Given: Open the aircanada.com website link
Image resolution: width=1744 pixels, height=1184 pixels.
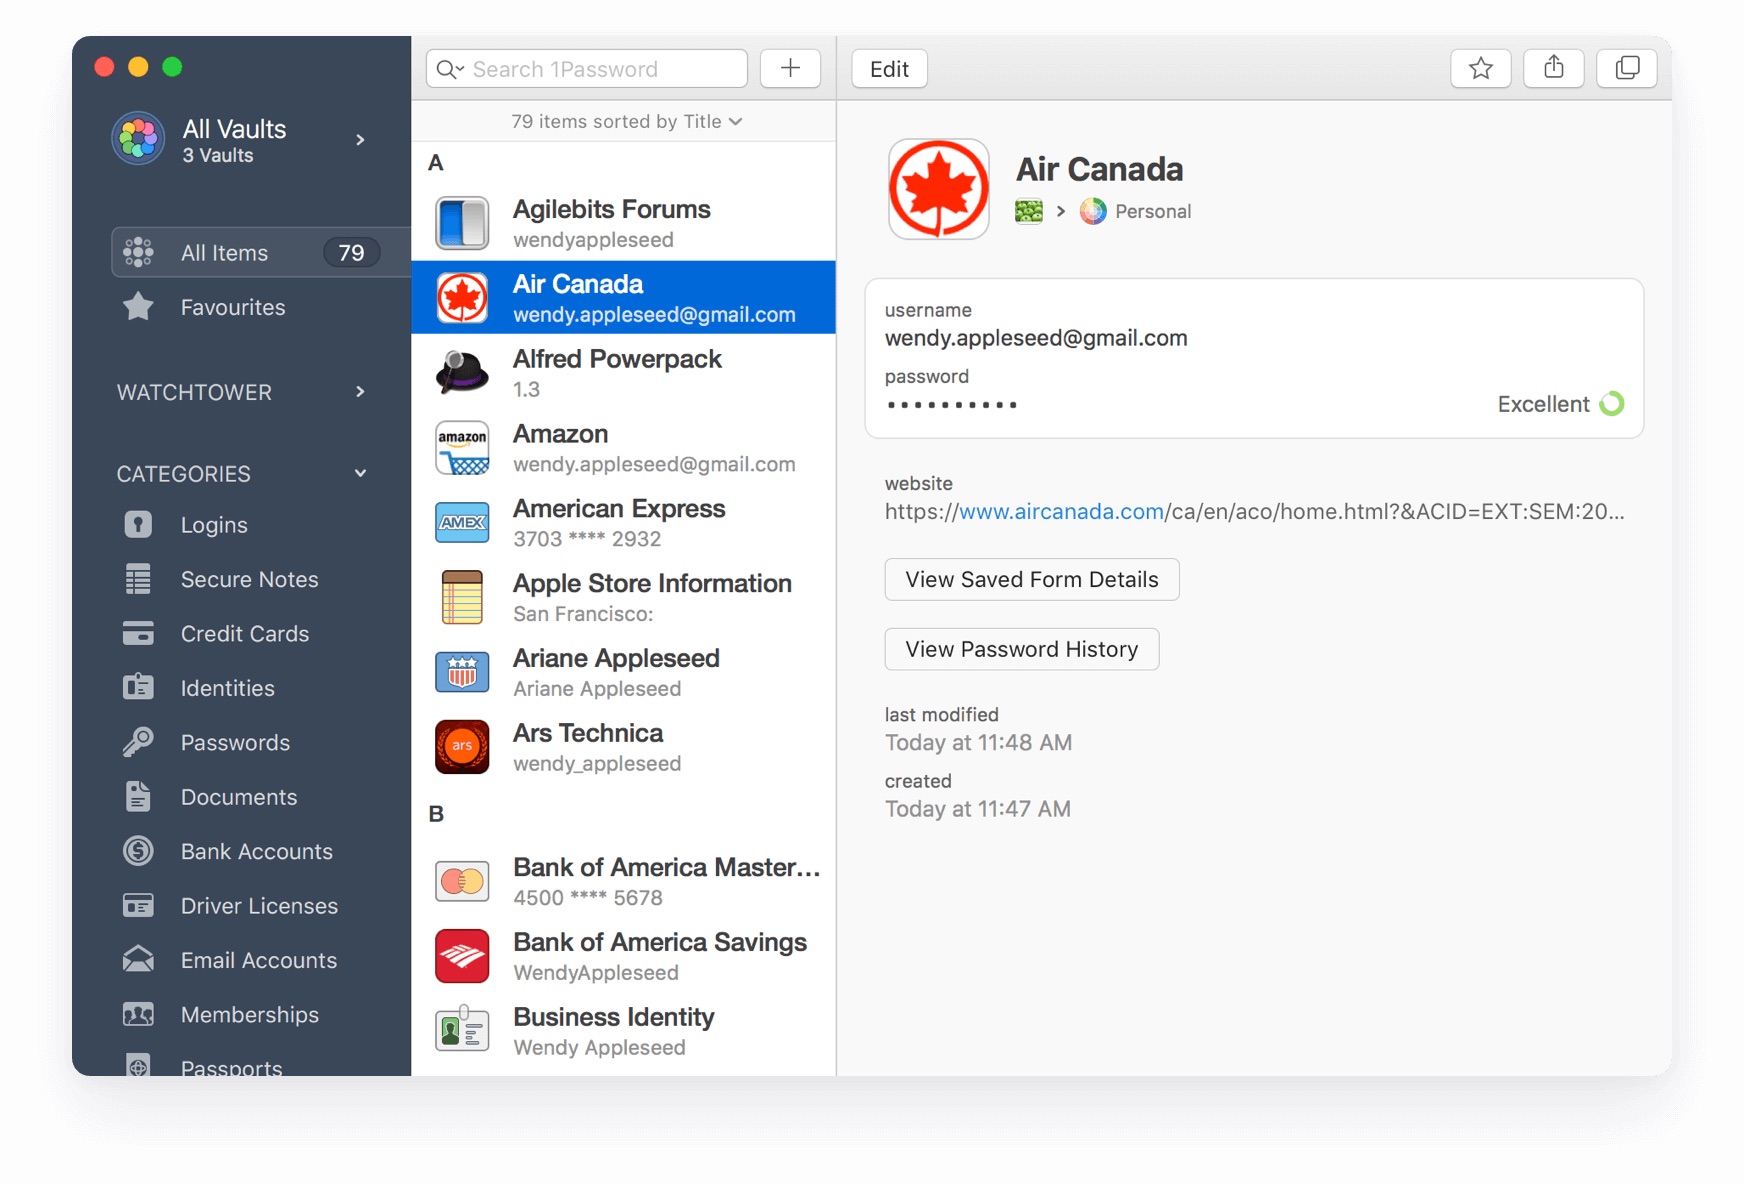Looking at the screenshot, I should (x=1062, y=512).
